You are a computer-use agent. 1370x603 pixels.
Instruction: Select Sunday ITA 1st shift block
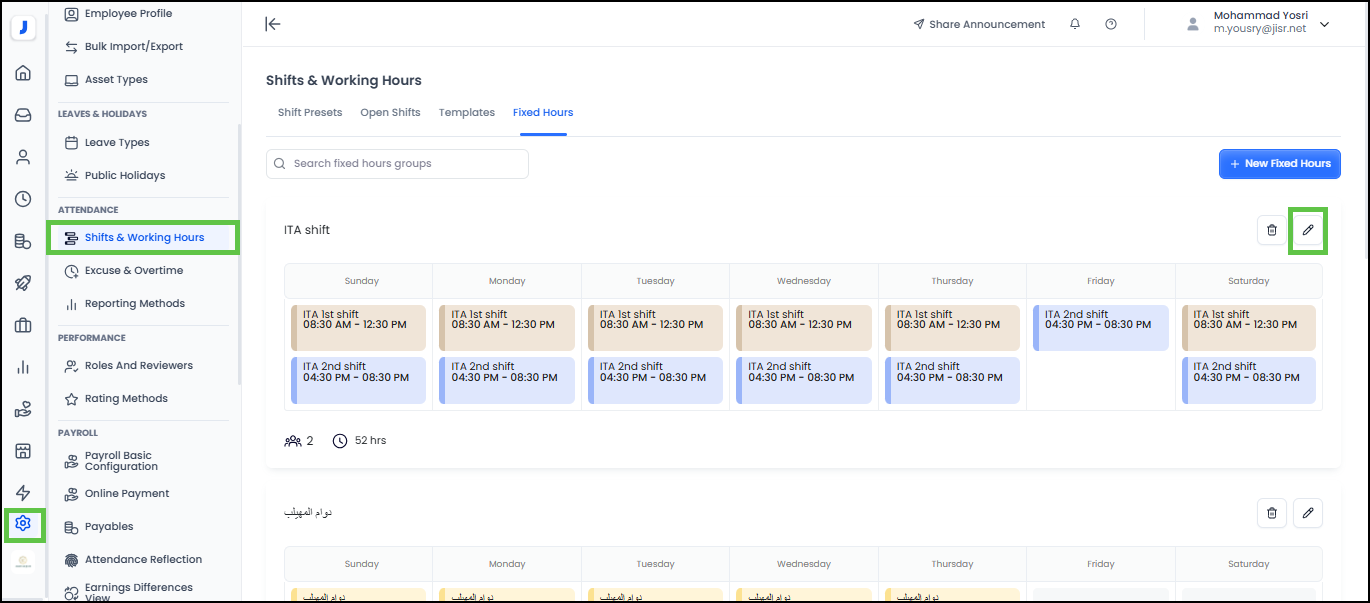click(358, 328)
